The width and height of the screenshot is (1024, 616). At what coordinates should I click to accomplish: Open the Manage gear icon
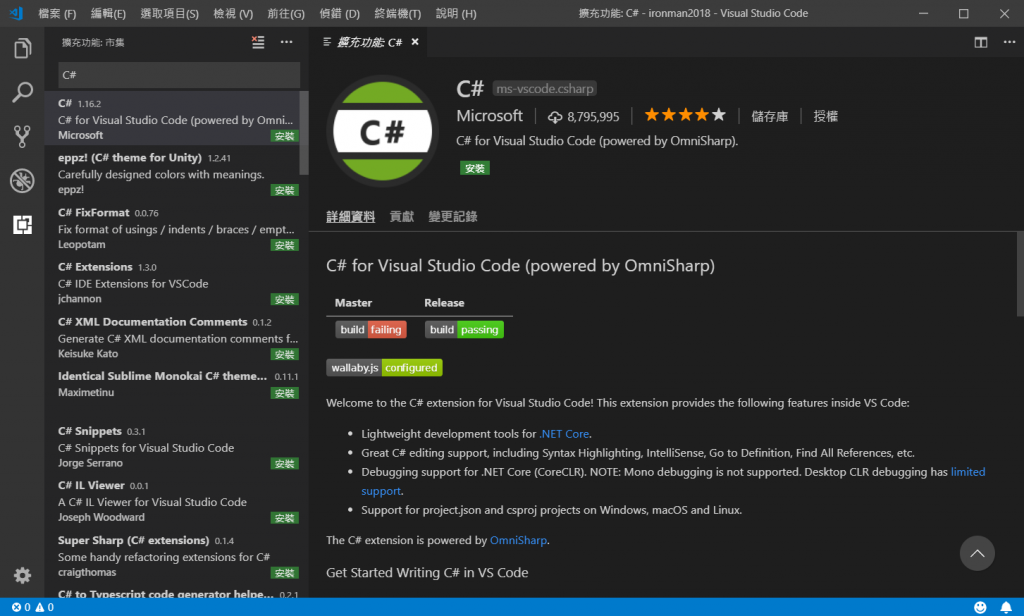22,575
